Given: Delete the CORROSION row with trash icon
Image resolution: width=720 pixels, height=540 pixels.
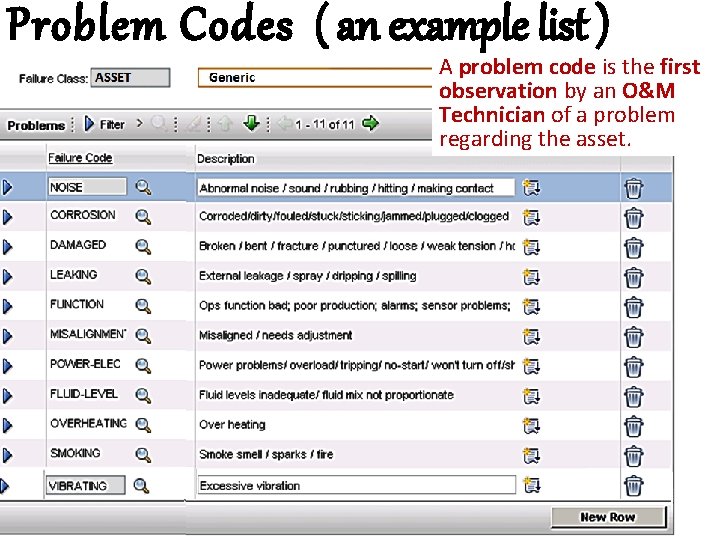Looking at the screenshot, I should tap(634, 218).
